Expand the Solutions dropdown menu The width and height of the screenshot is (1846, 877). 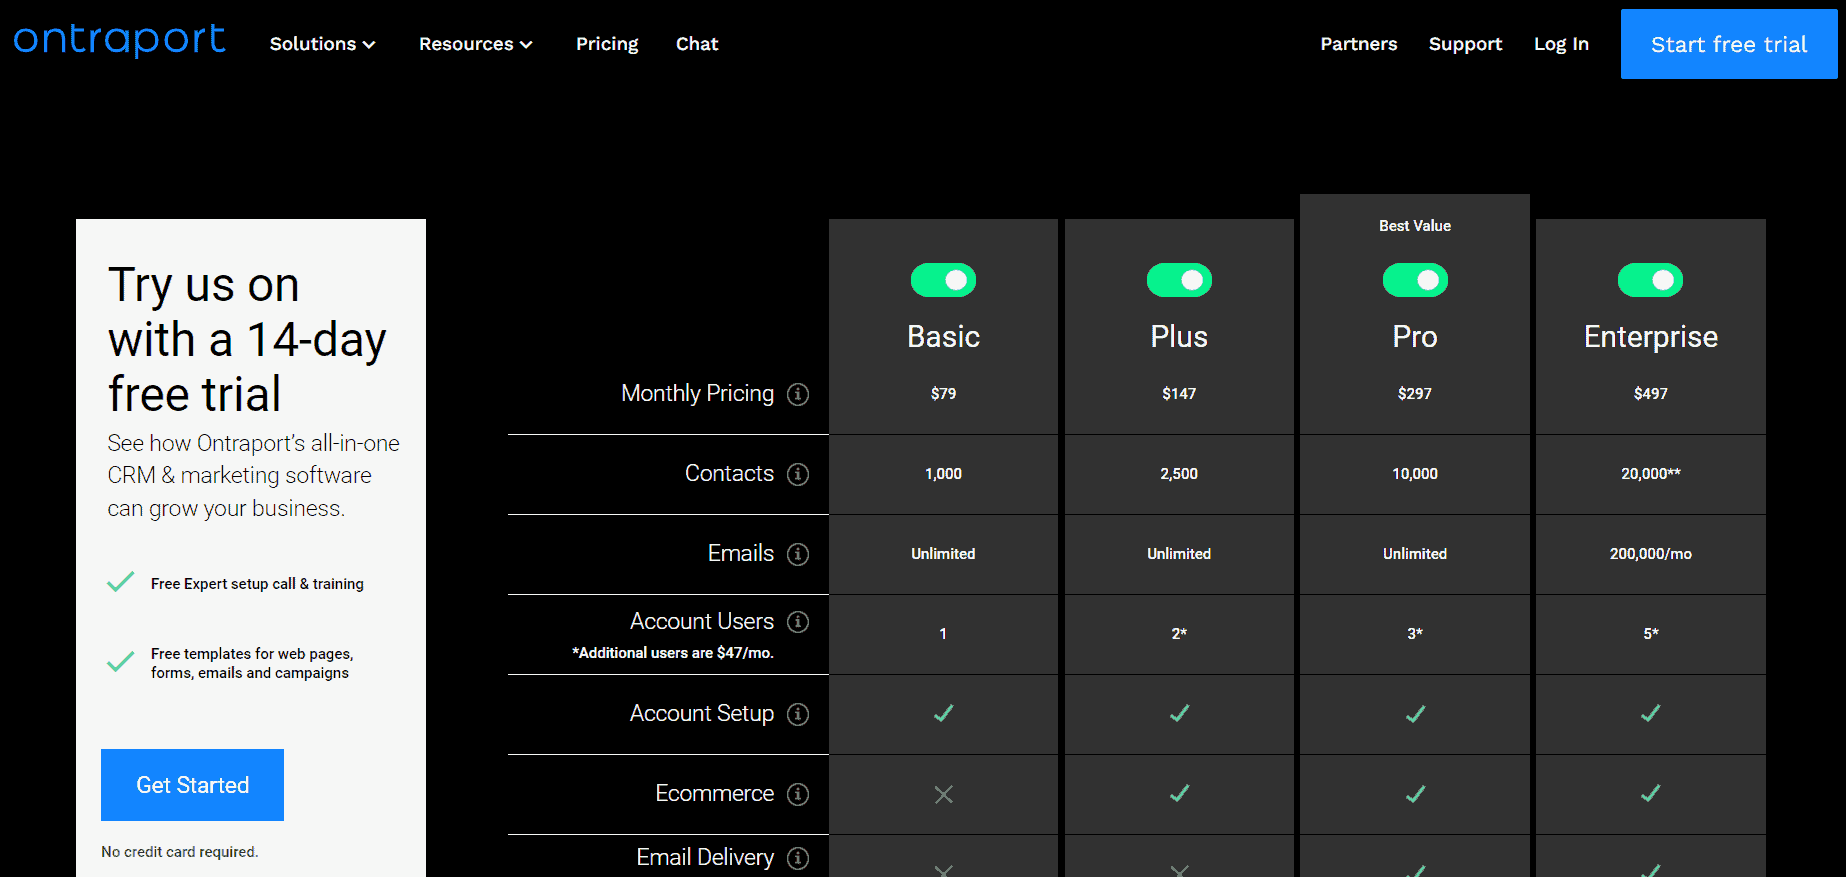pyautogui.click(x=322, y=44)
